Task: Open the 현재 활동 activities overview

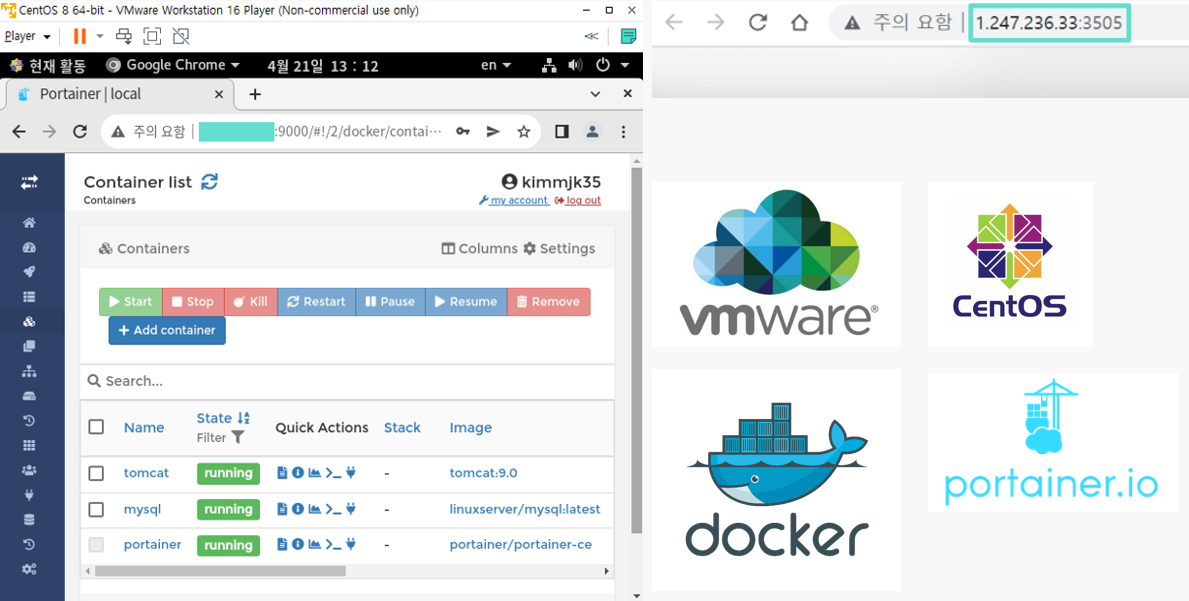Action: [47, 65]
